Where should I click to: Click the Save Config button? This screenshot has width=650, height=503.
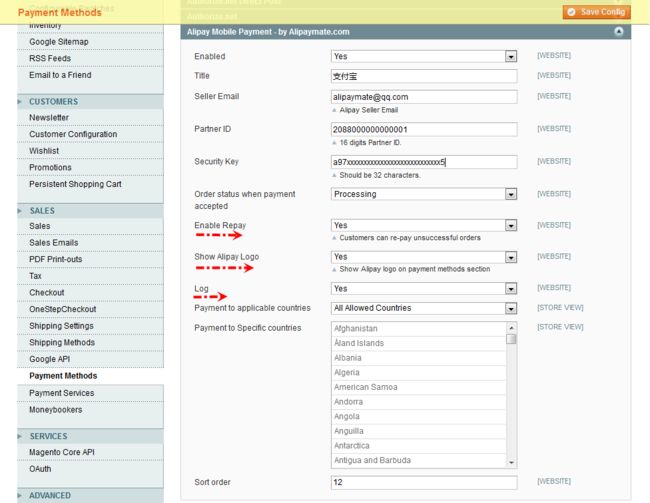pos(597,12)
